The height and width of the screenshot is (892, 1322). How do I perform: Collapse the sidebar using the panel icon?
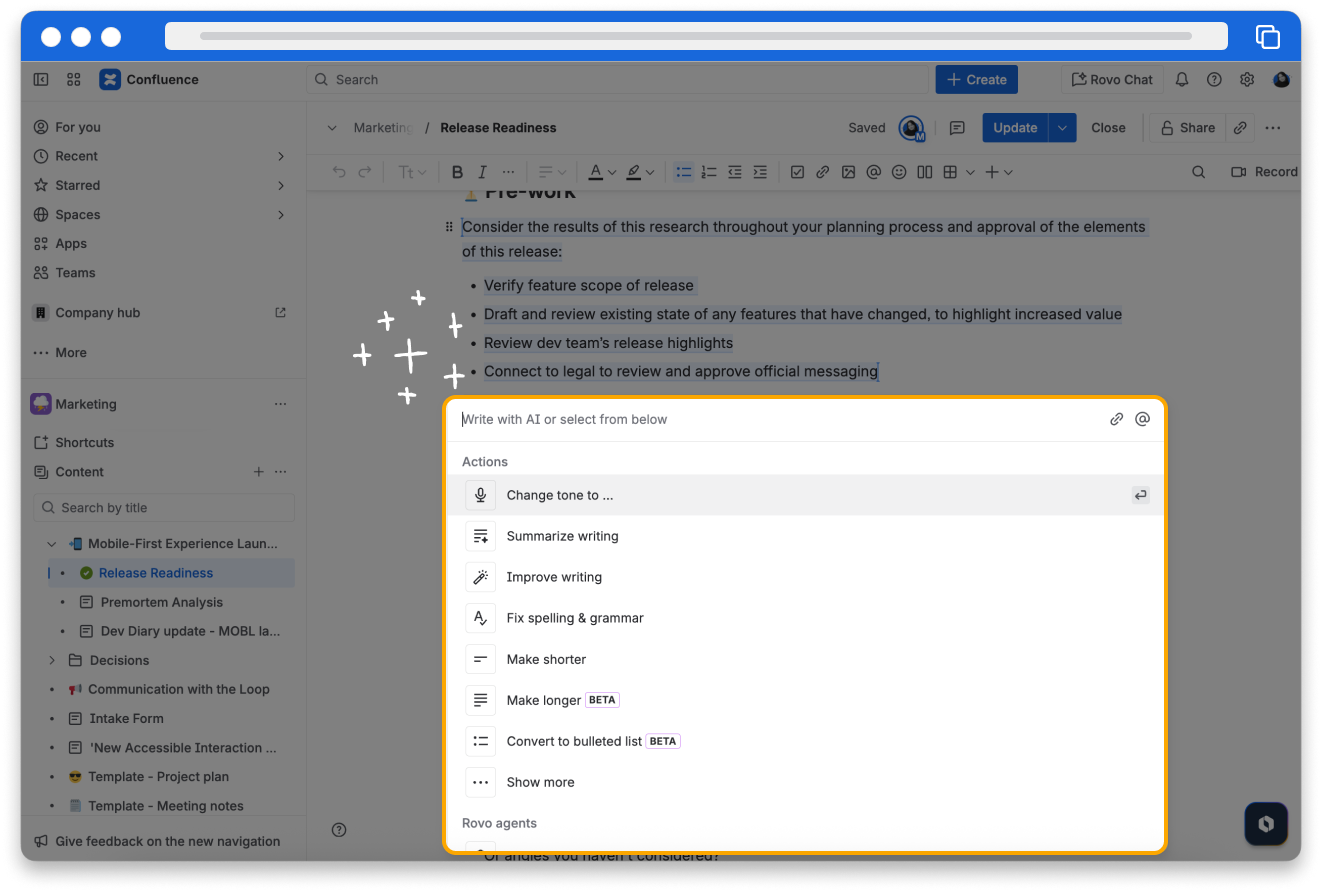(41, 80)
